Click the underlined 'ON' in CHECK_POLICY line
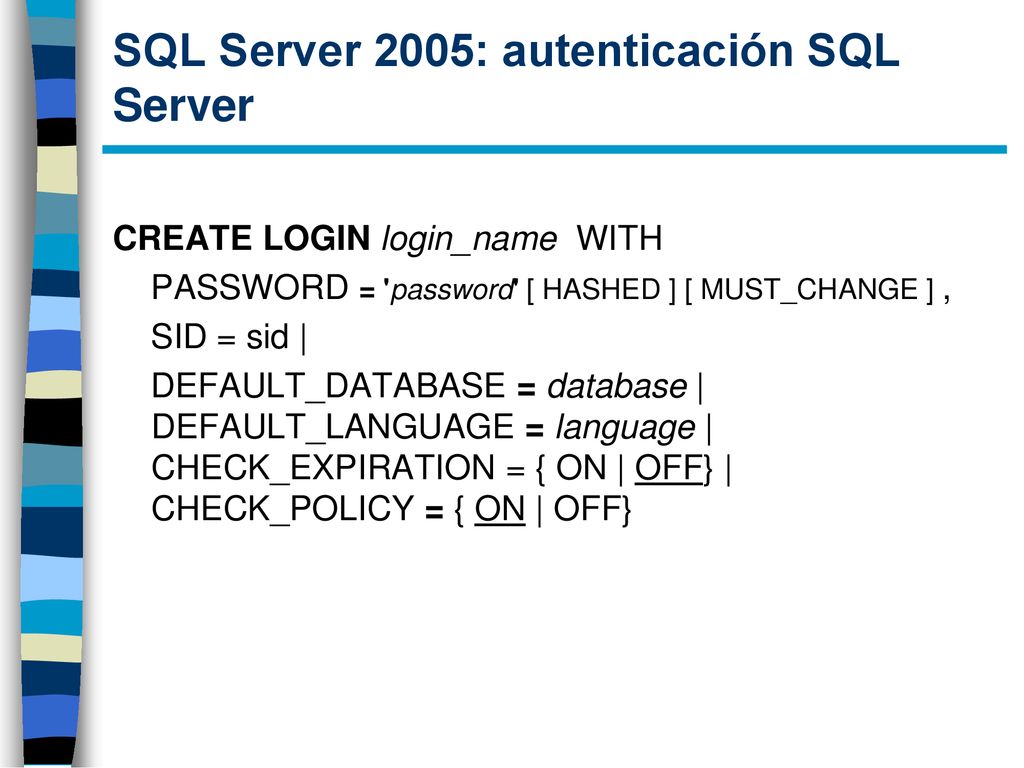The image size is (1024, 768). pos(500,509)
